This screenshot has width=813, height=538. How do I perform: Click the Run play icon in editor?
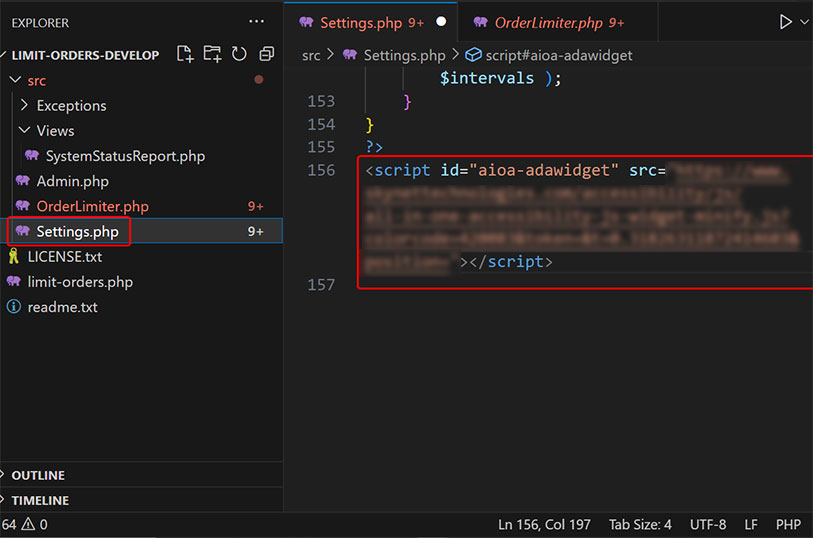point(785,22)
